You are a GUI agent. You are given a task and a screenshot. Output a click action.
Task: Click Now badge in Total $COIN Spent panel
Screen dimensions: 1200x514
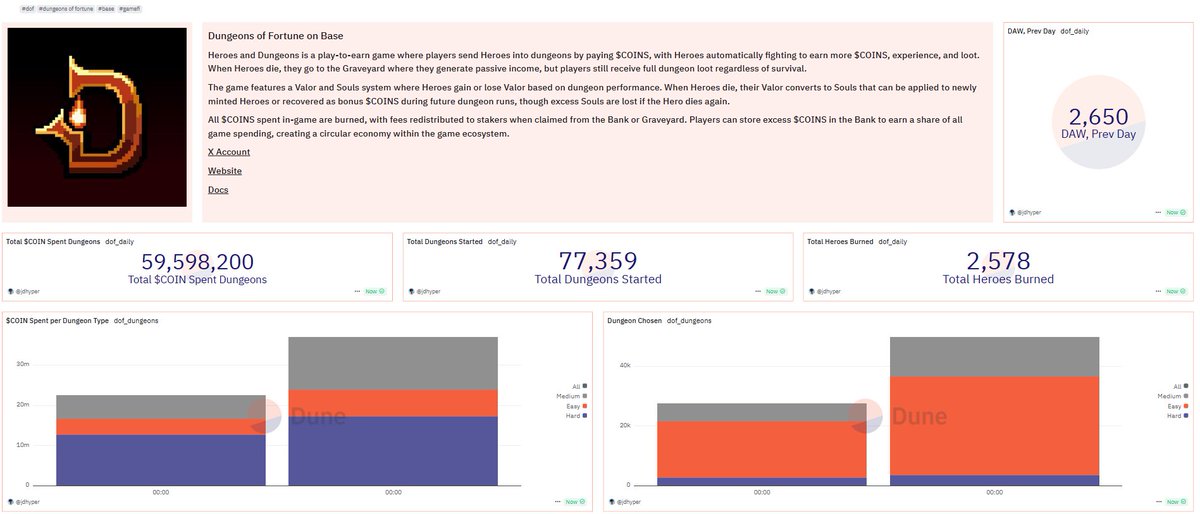(375, 291)
